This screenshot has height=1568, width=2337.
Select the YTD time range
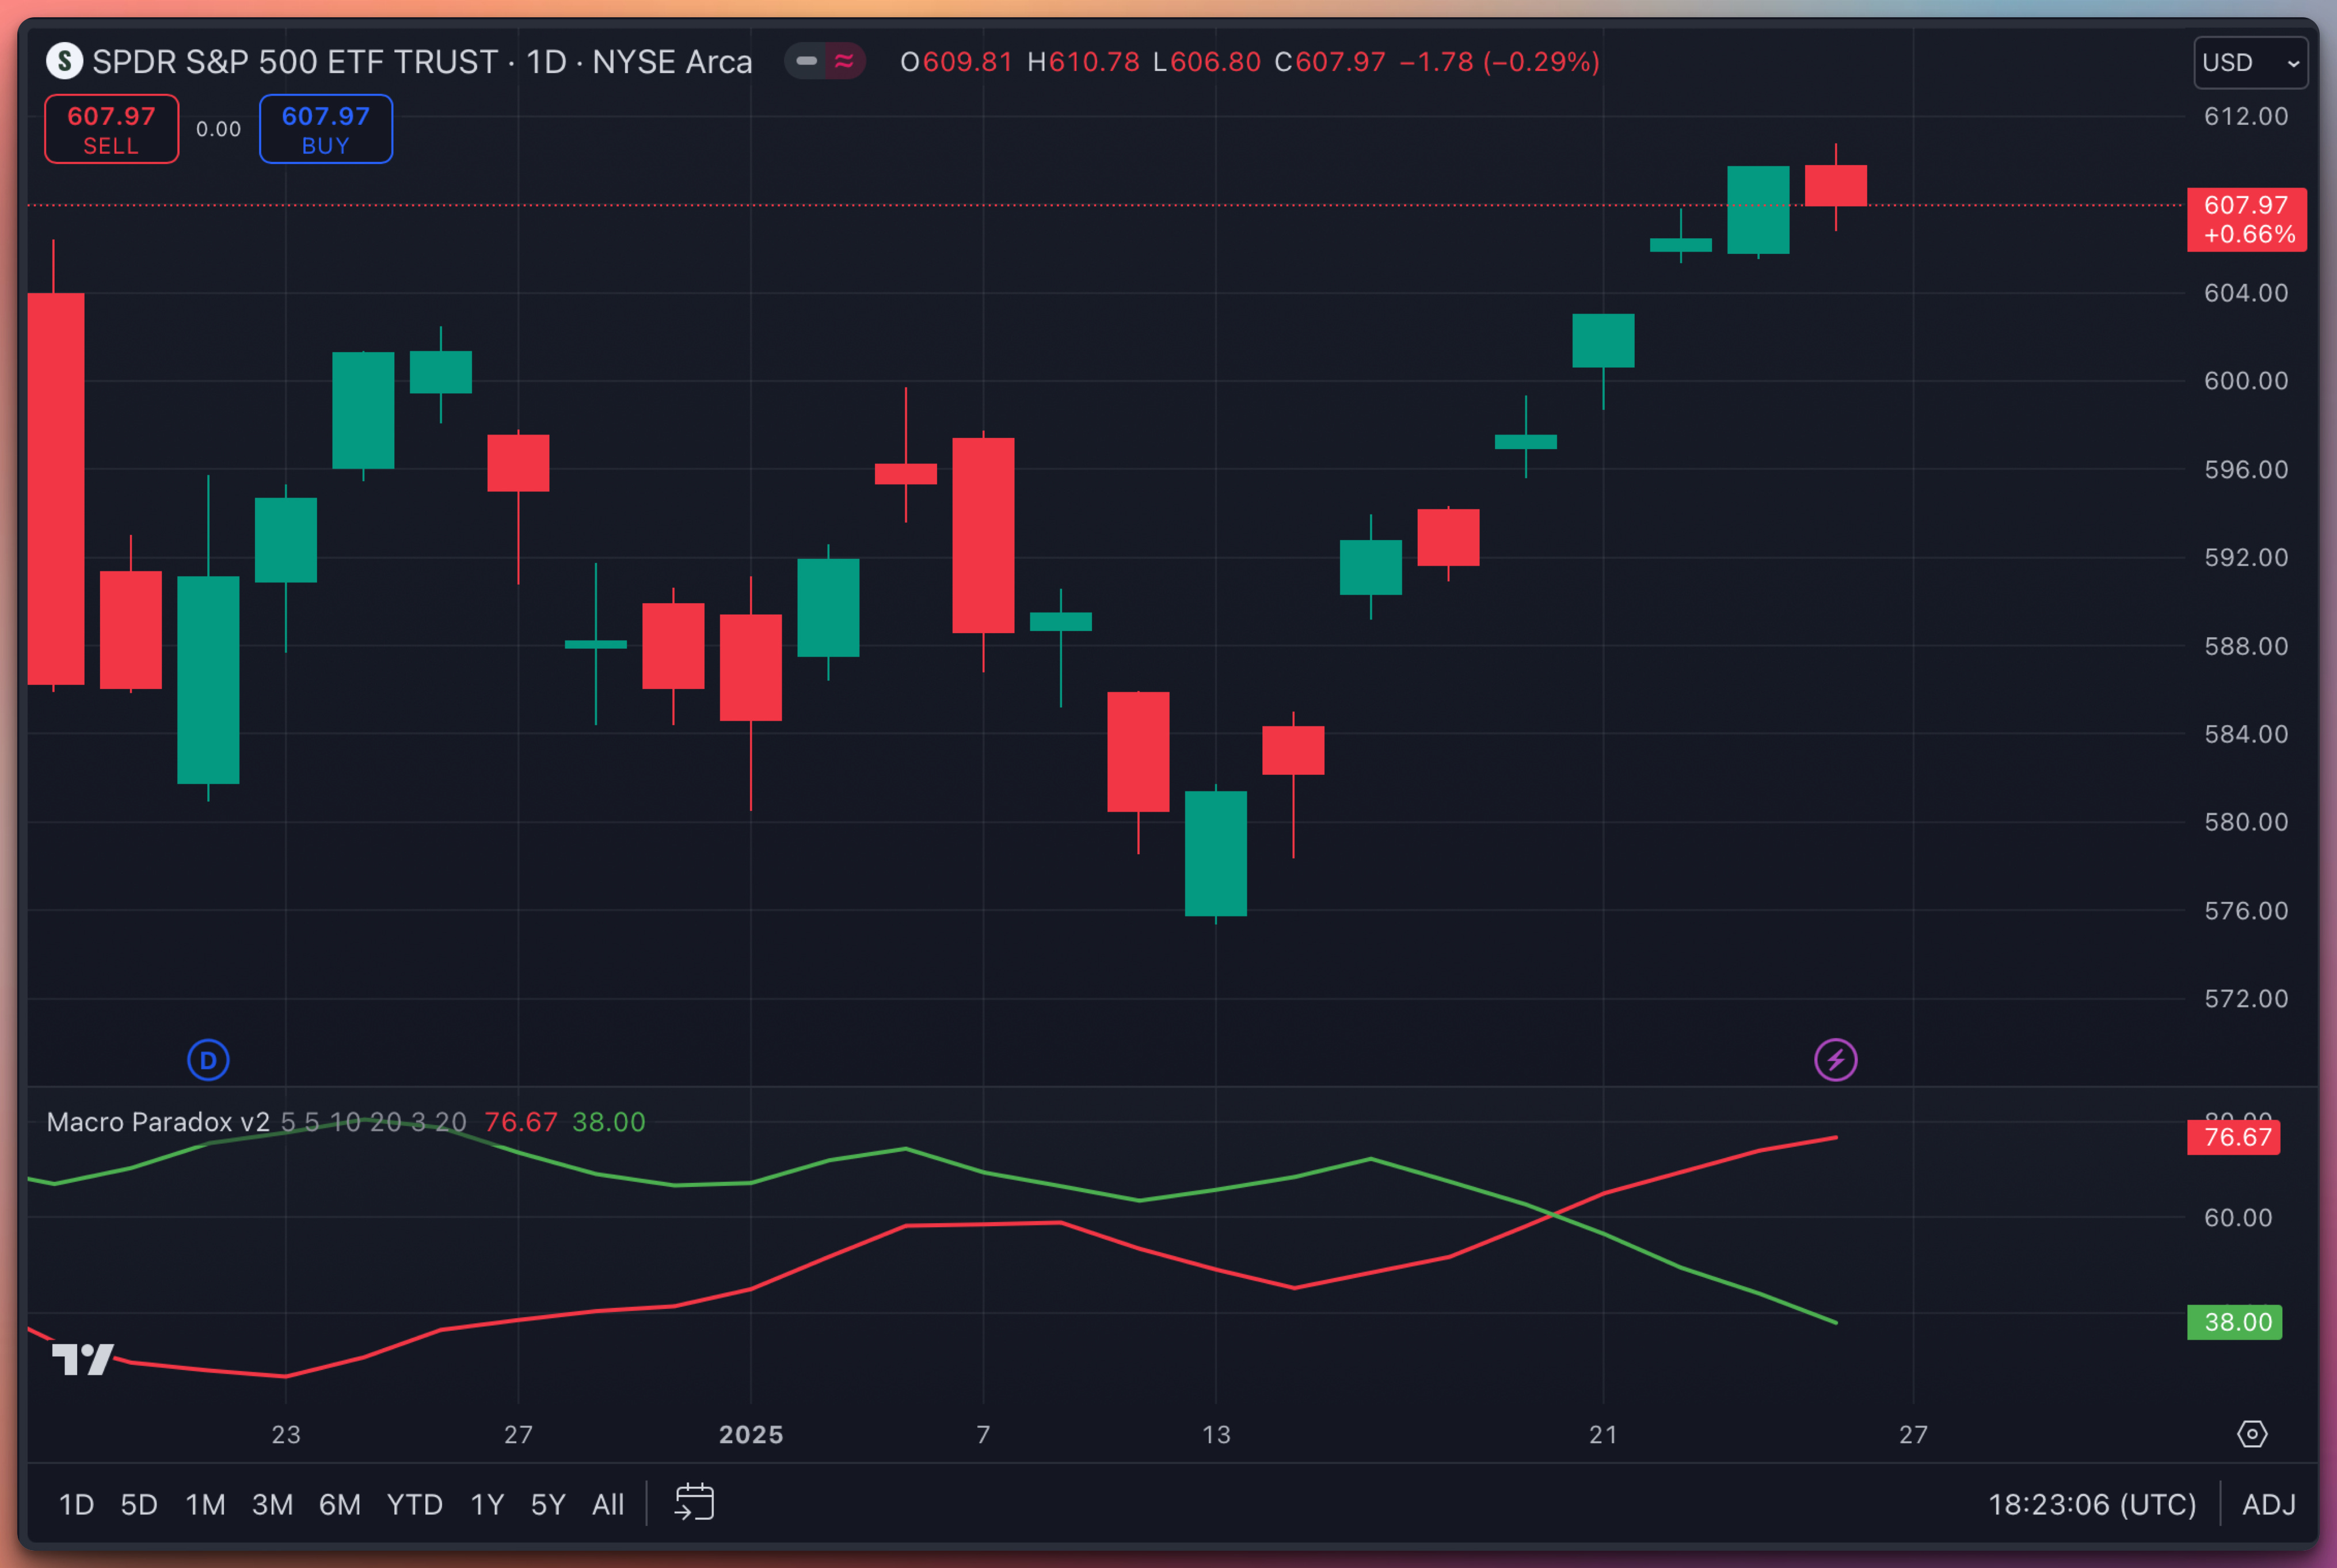point(415,1504)
